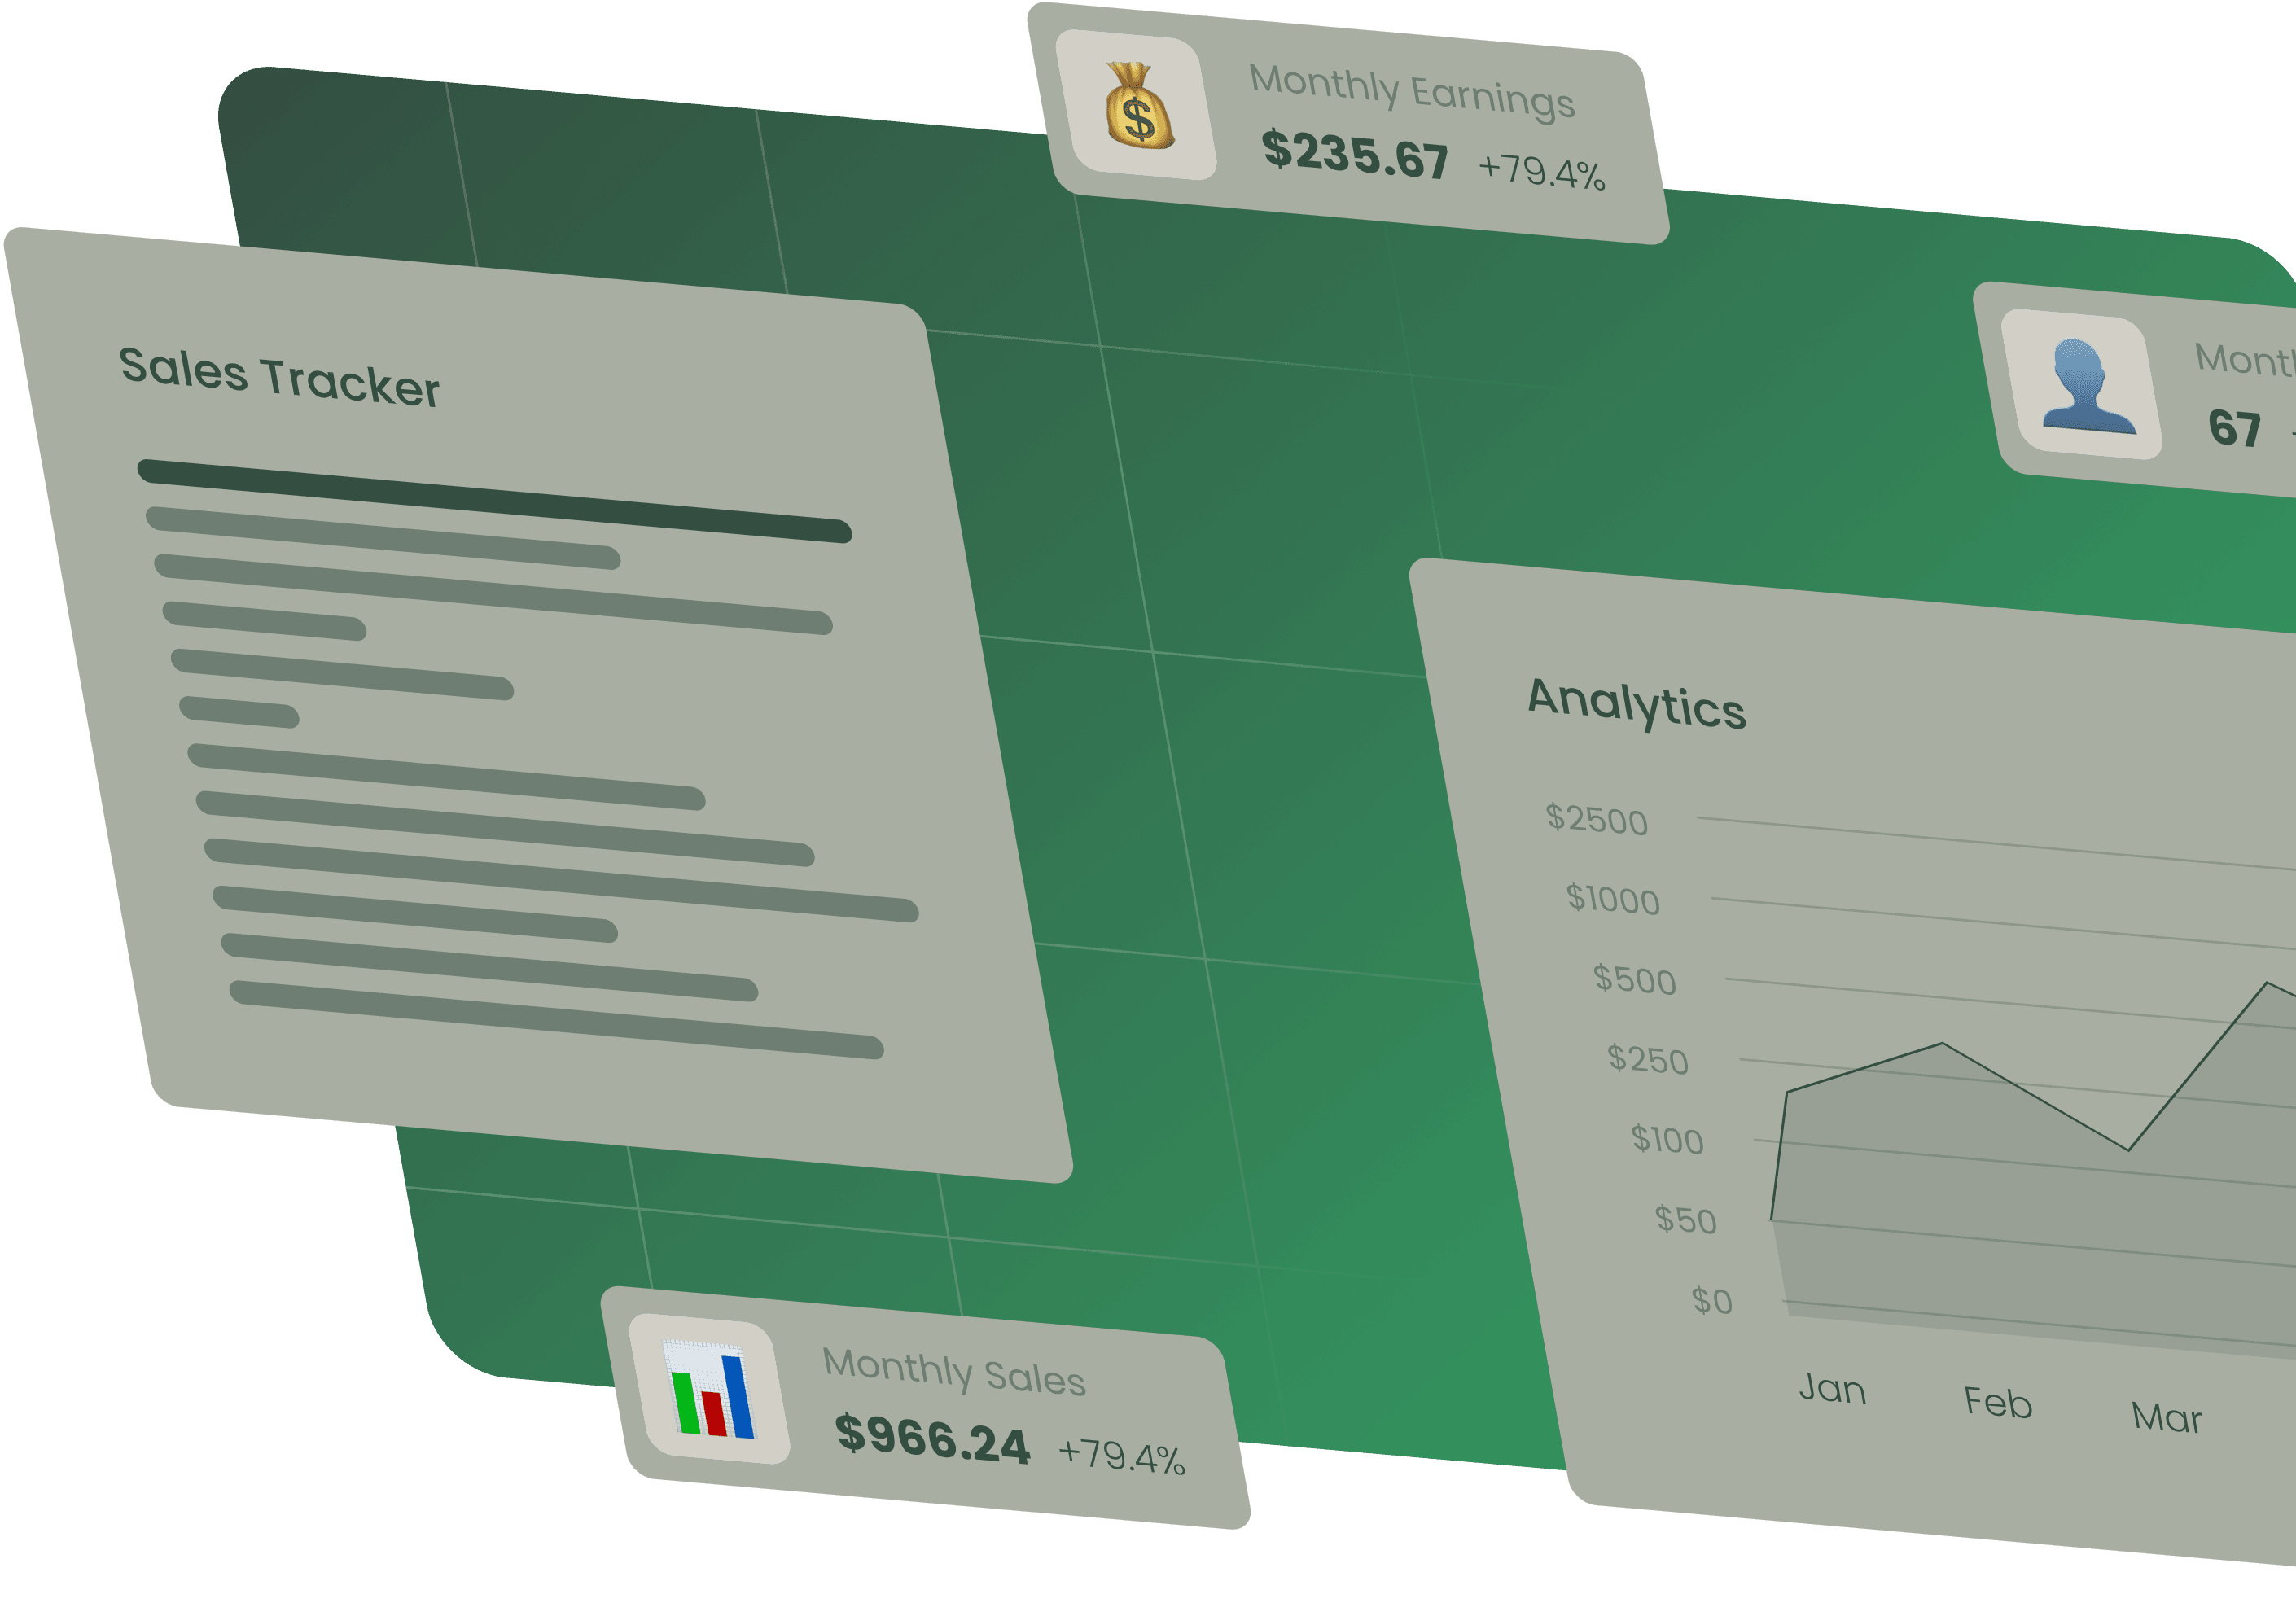The image size is (2296, 1616).
Task: Select the Monthly Earnings label
Action: pyautogui.click(x=1411, y=91)
